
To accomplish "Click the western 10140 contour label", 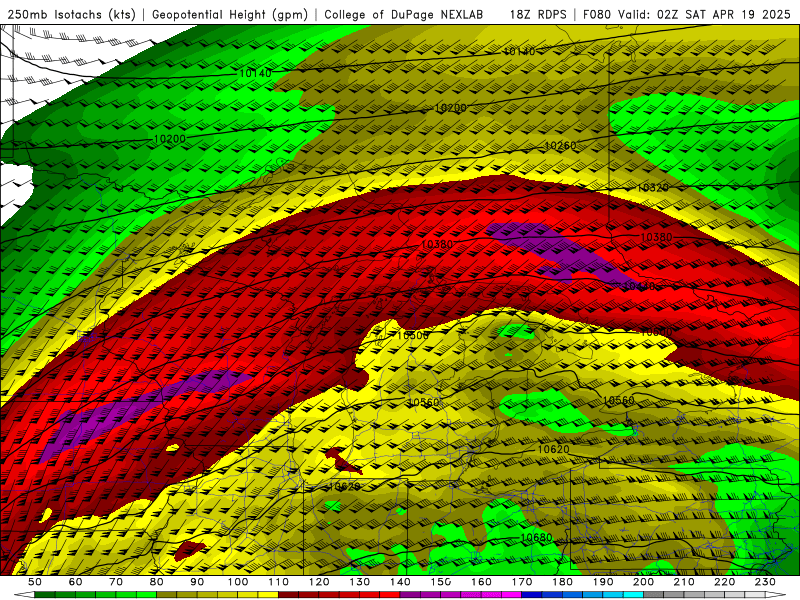I will pos(255,73).
